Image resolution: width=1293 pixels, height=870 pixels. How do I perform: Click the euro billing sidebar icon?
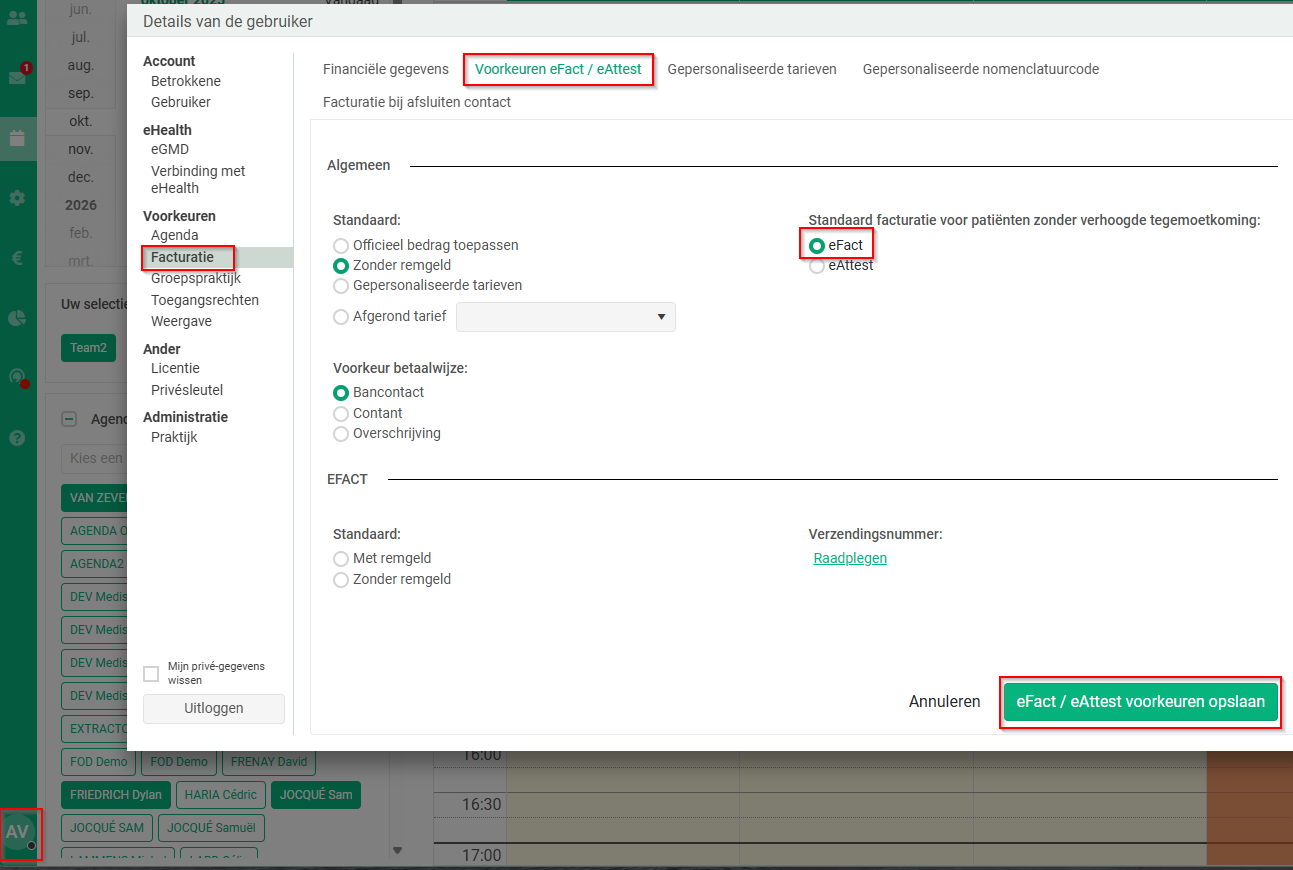(17, 258)
